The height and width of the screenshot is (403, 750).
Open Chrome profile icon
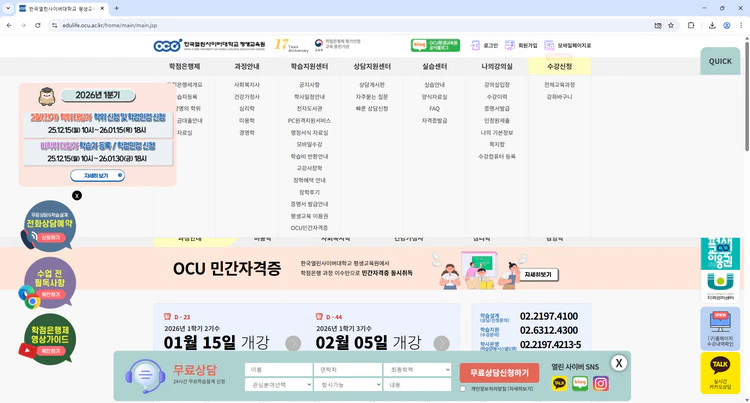pyautogui.click(x=727, y=25)
